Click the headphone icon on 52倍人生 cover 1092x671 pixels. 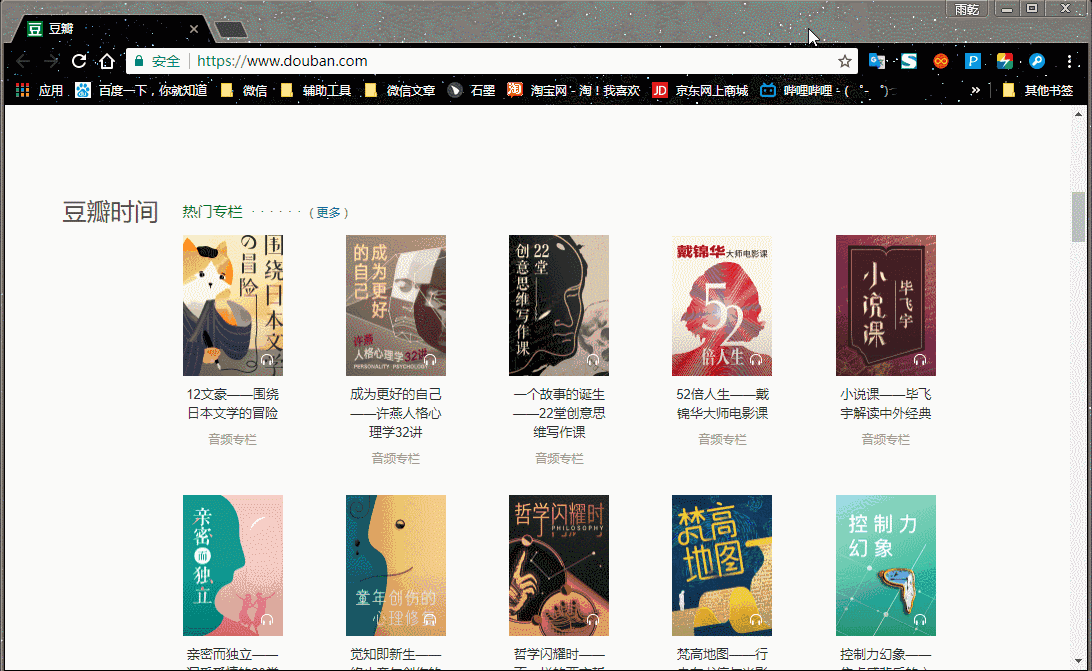(x=756, y=360)
